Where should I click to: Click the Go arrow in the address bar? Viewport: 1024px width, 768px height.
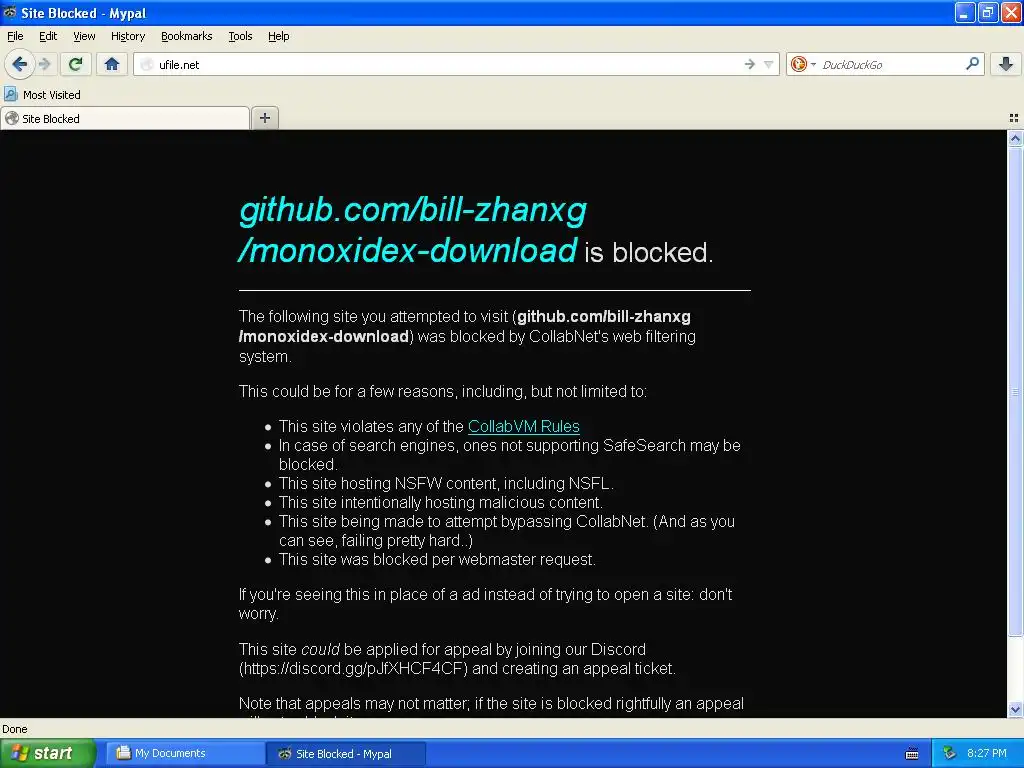(750, 64)
